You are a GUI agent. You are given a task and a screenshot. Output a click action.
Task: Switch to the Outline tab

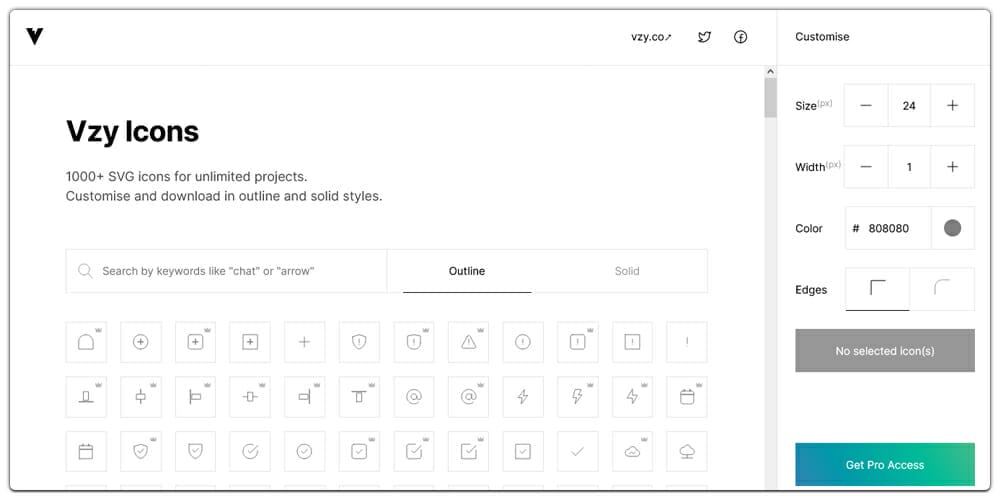[467, 271]
